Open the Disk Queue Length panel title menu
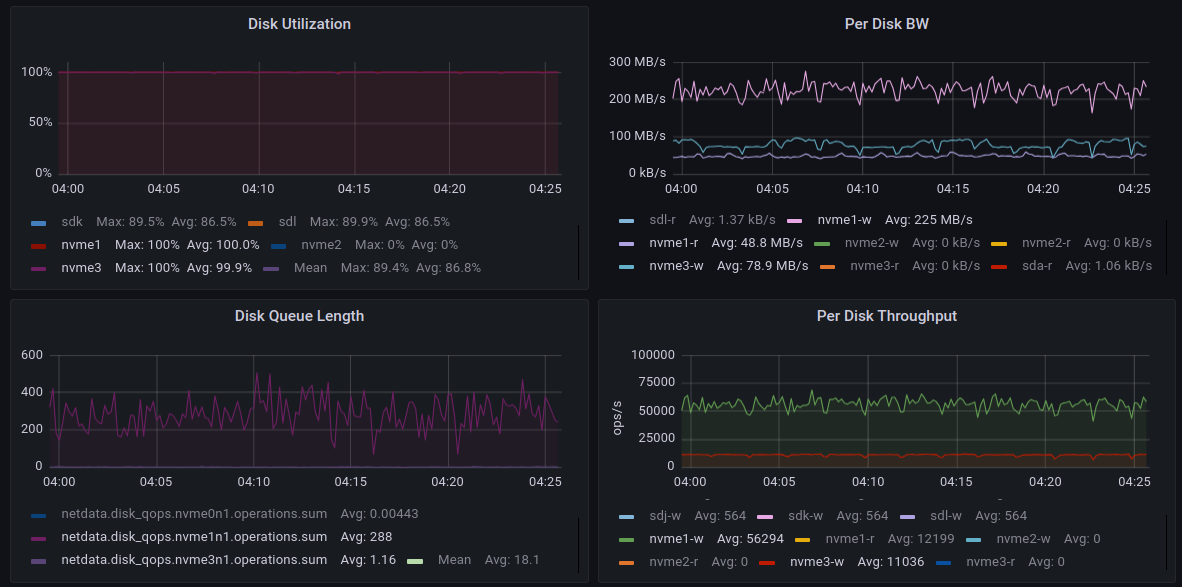Viewport: 1182px width, 587px height. [299, 316]
